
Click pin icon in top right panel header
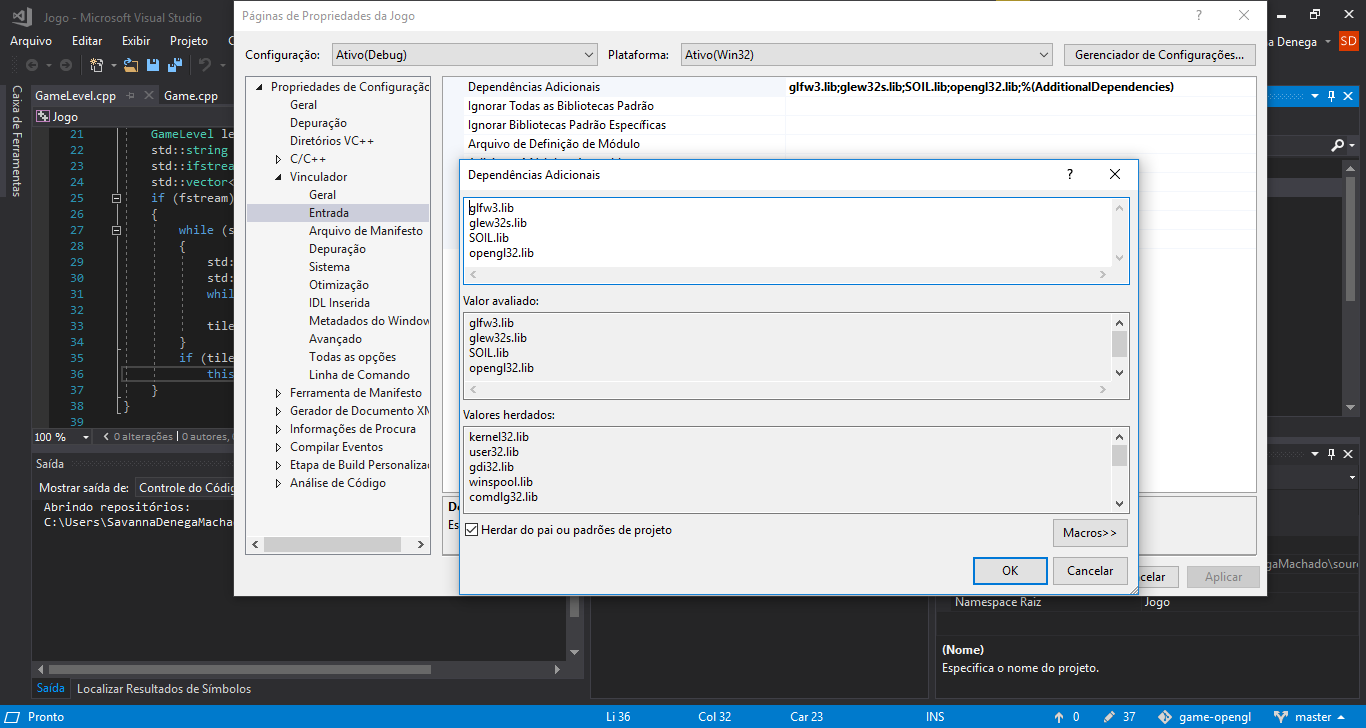click(x=1331, y=96)
